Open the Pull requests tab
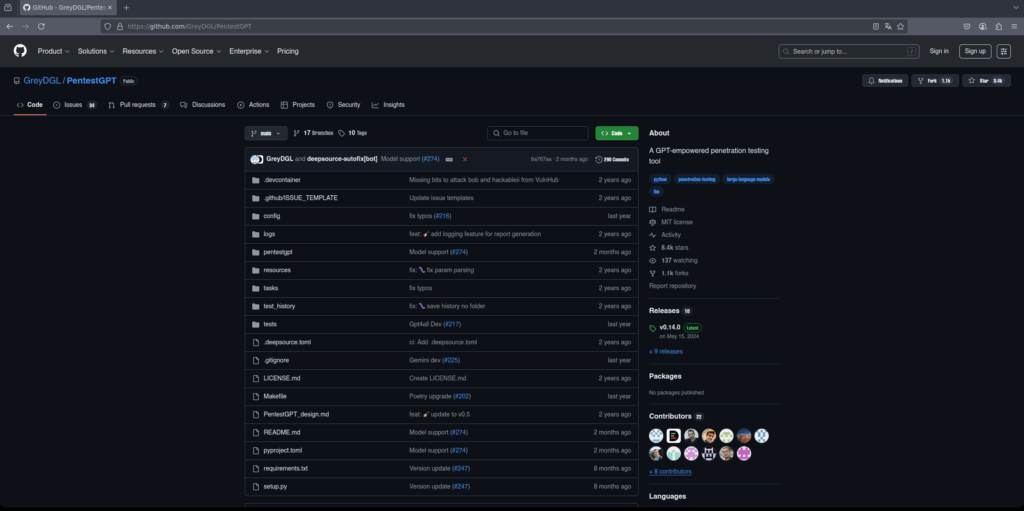The height and width of the screenshot is (511, 1024). click(137, 104)
